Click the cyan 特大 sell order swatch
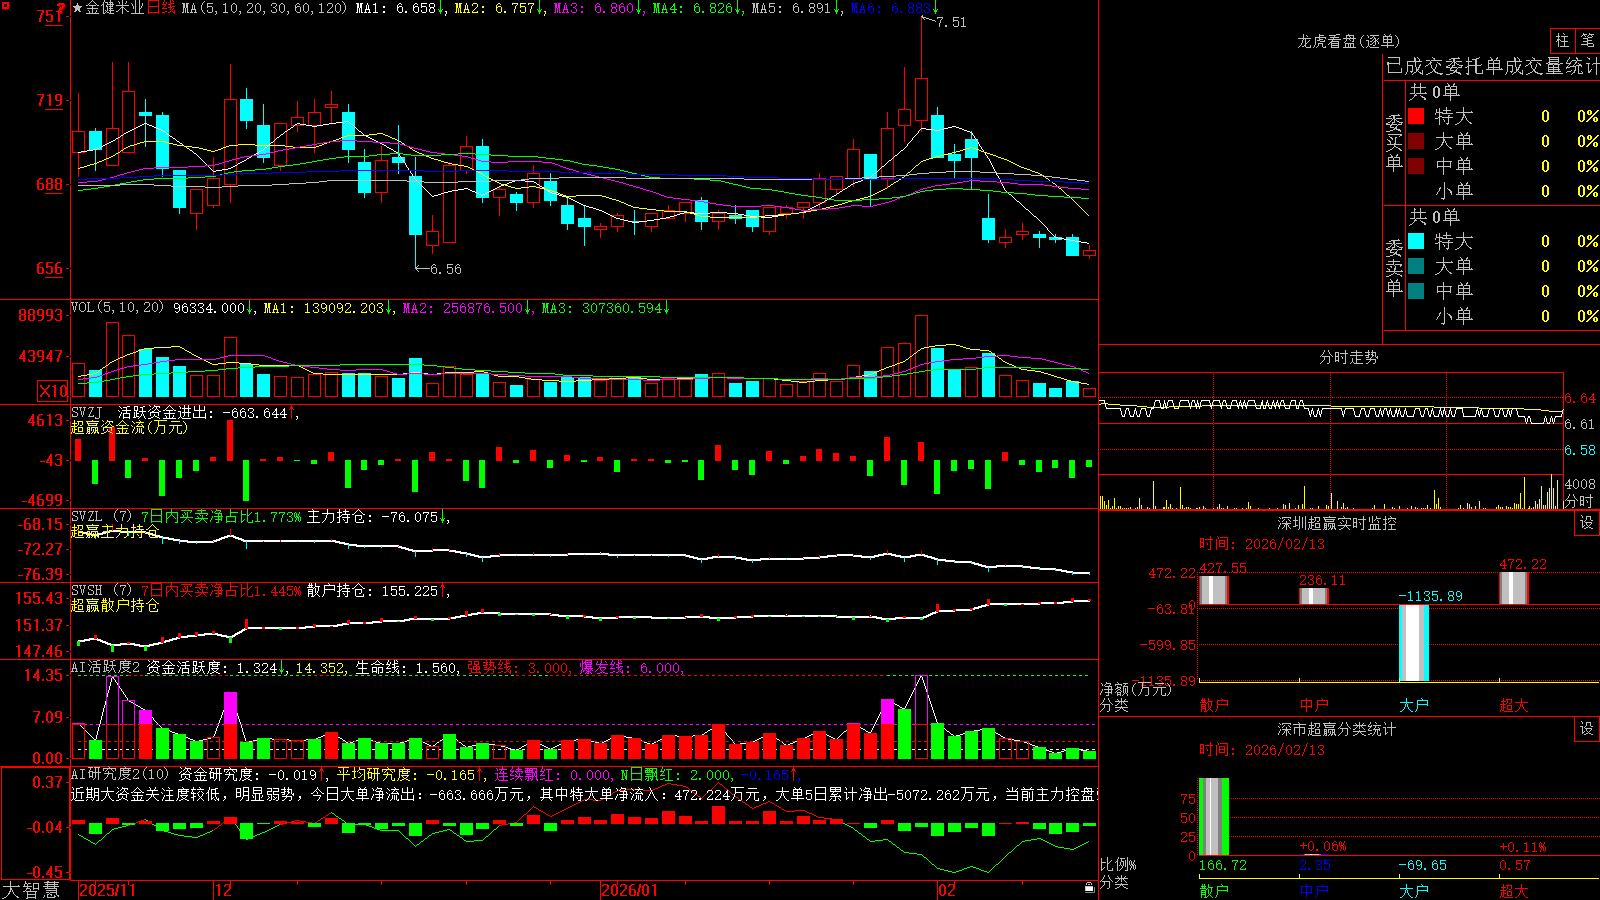The height and width of the screenshot is (900, 1600). (1416, 241)
